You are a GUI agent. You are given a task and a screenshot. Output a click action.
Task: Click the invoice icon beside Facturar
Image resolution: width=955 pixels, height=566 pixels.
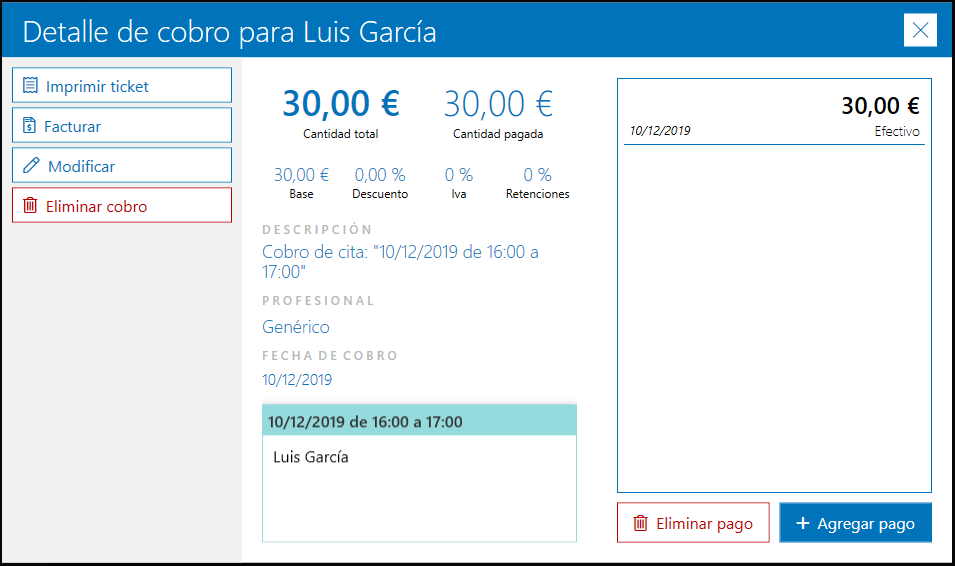(x=30, y=126)
